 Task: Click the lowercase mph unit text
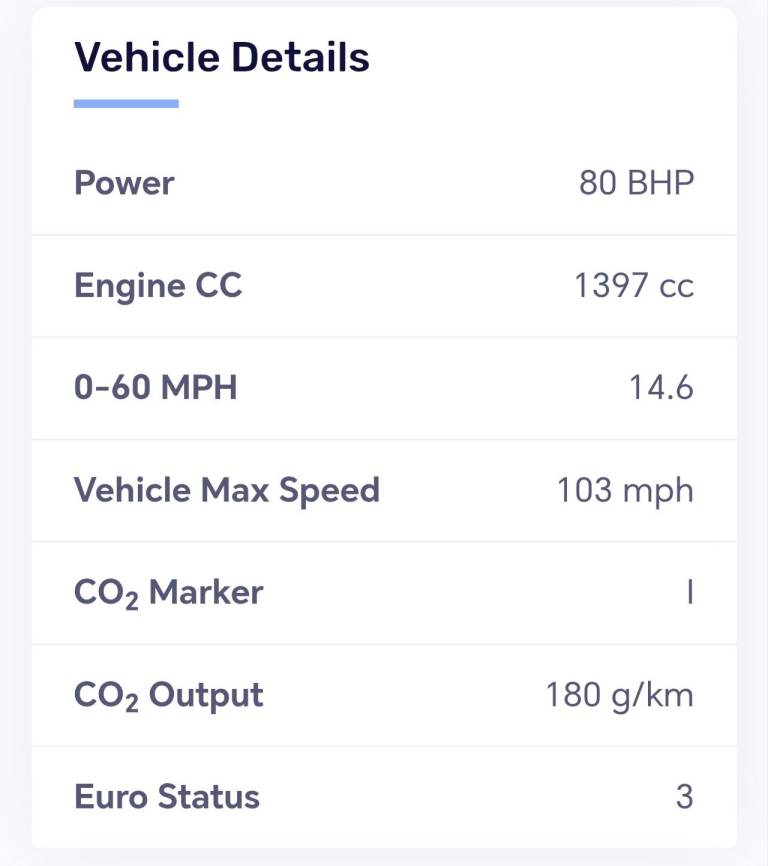click(656, 492)
